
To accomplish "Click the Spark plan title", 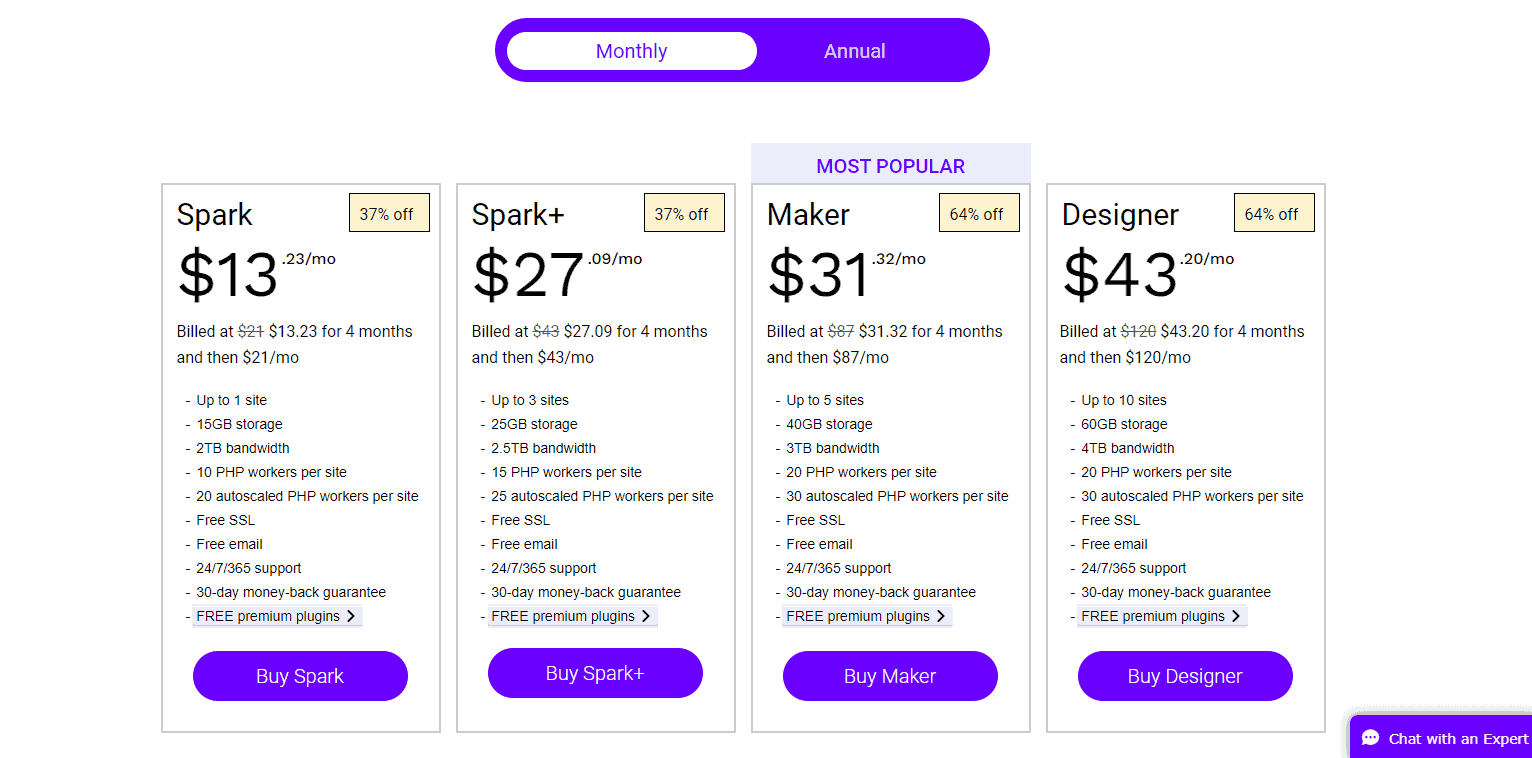I will pyautogui.click(x=214, y=215).
